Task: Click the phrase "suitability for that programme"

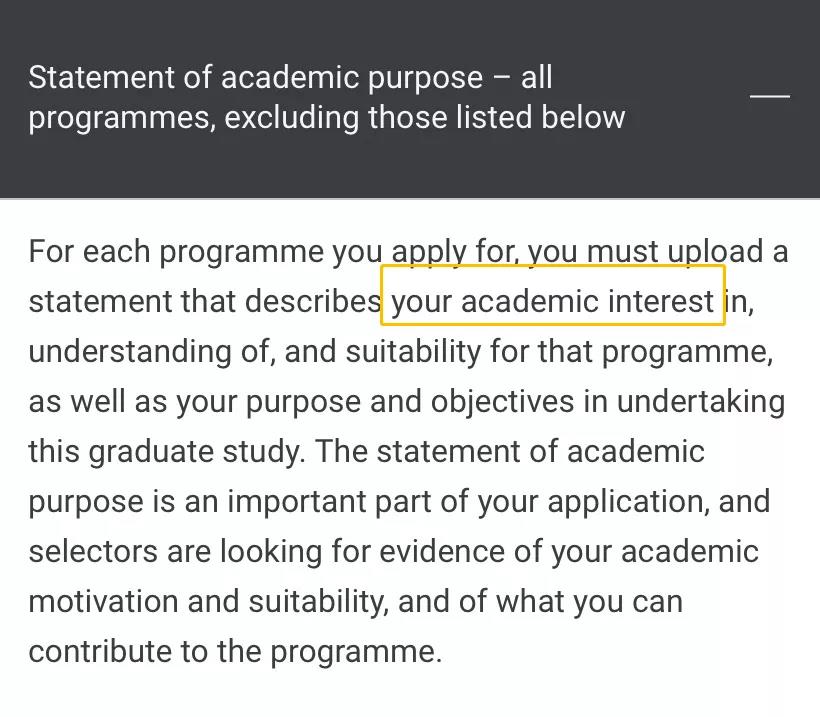Action: (559, 352)
